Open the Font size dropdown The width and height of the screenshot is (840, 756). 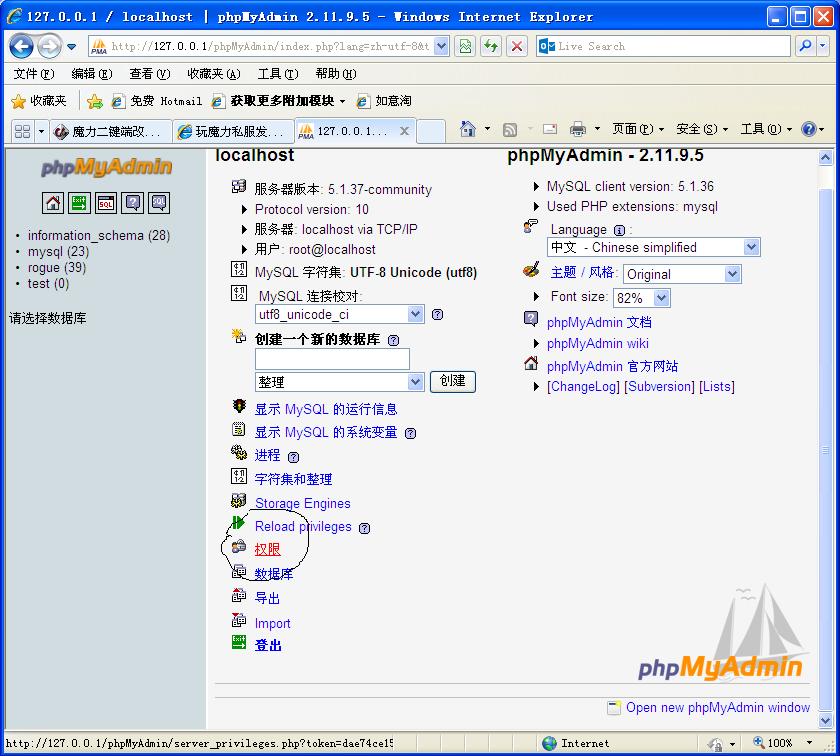641,298
